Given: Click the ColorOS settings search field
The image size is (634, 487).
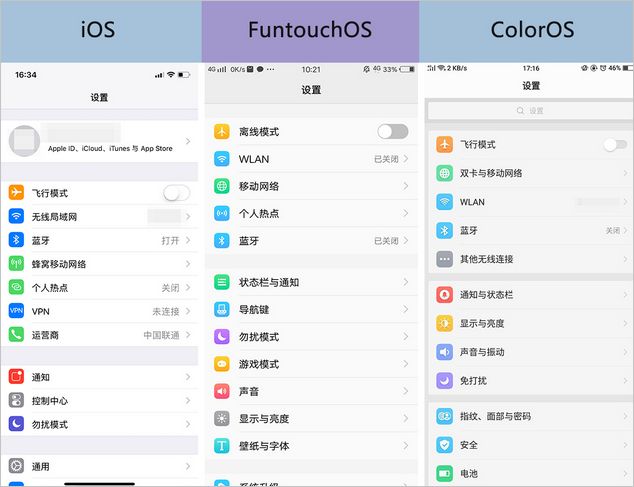Looking at the screenshot, I should coord(530,110).
